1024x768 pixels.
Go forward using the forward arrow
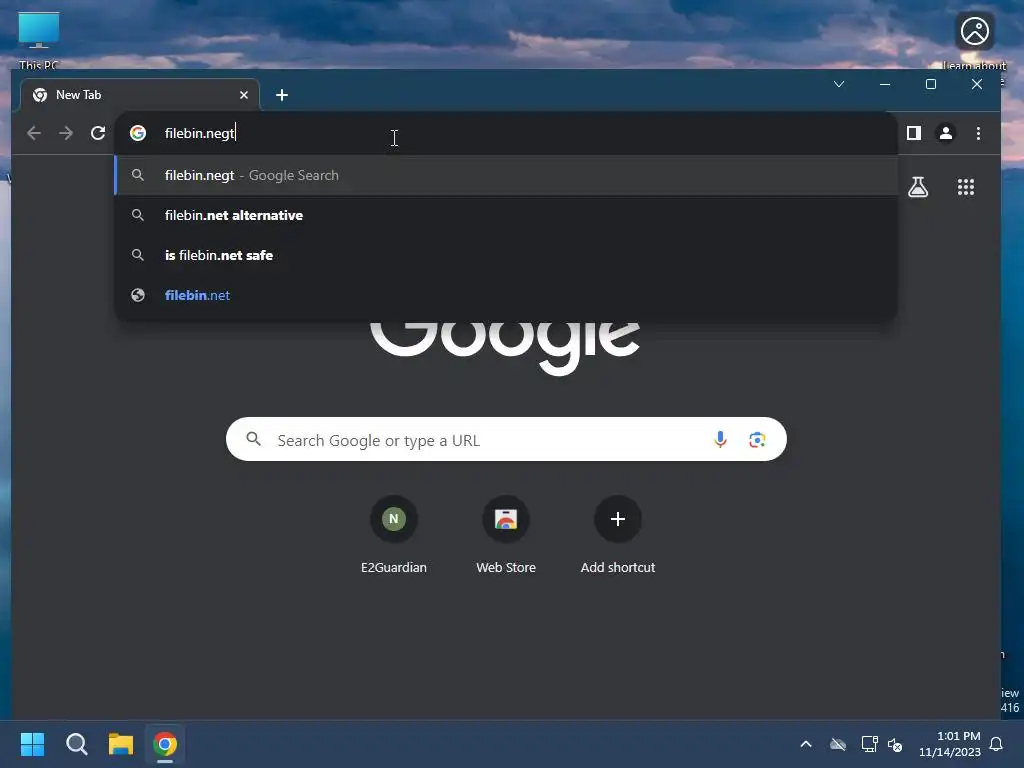pos(66,133)
